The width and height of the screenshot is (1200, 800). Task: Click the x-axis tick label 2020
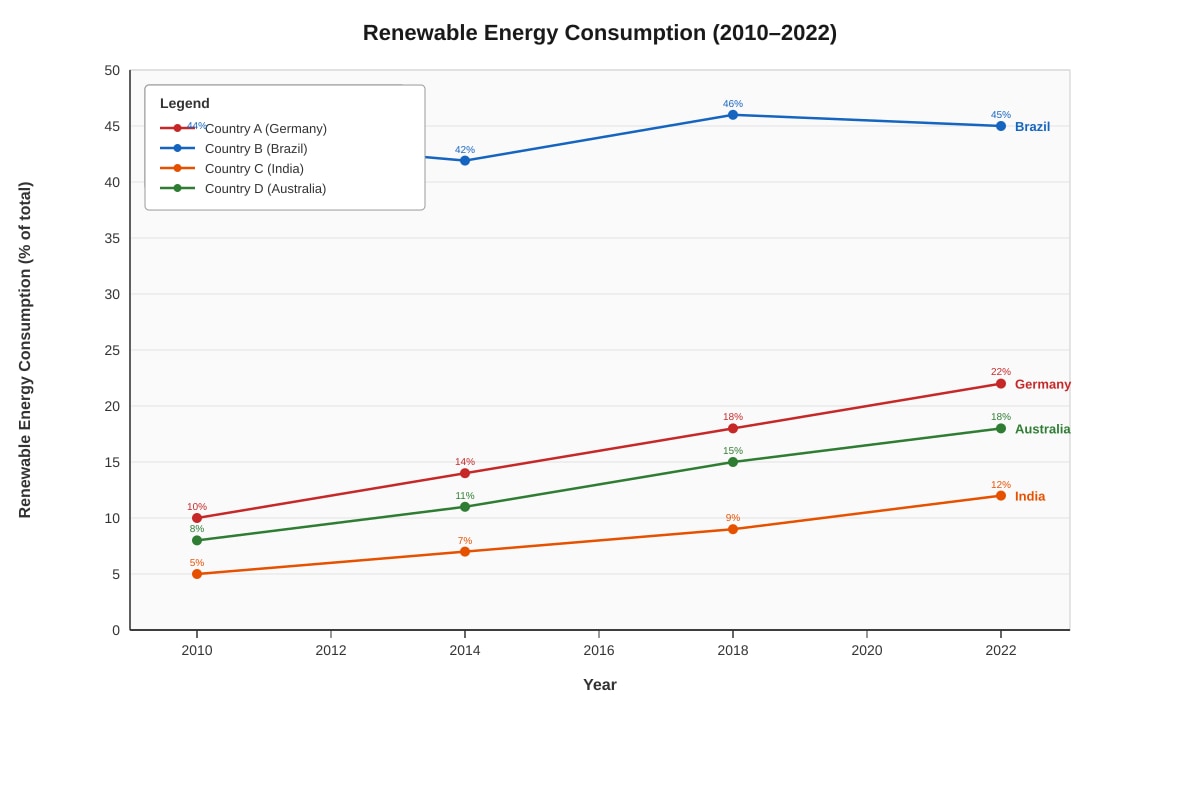tap(867, 650)
